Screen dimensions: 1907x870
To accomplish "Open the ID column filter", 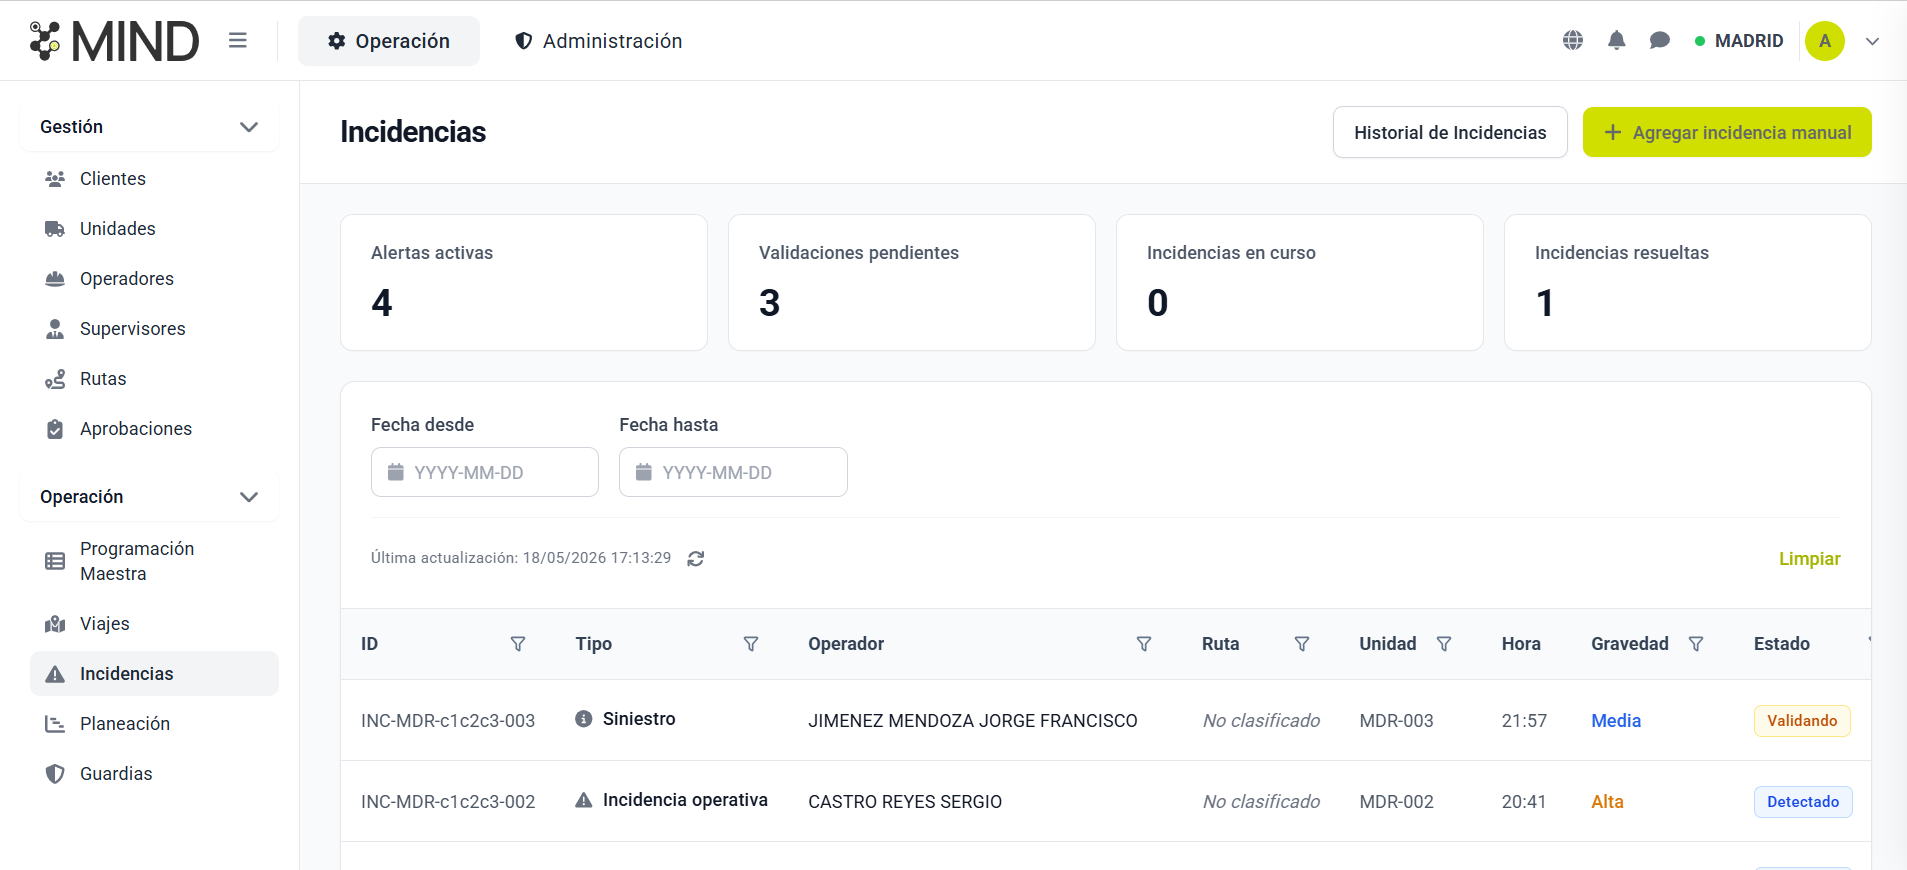I will tap(518, 644).
